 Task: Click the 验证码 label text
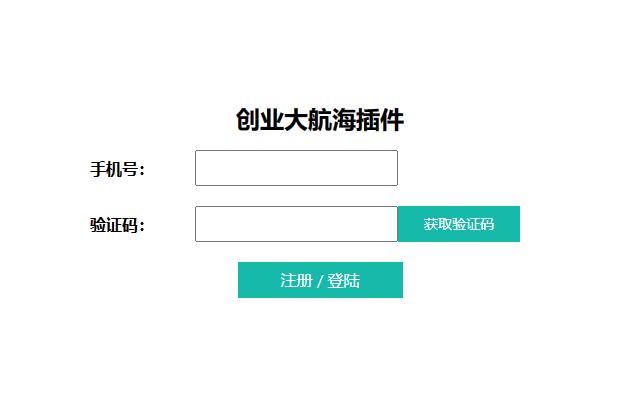coord(117,225)
